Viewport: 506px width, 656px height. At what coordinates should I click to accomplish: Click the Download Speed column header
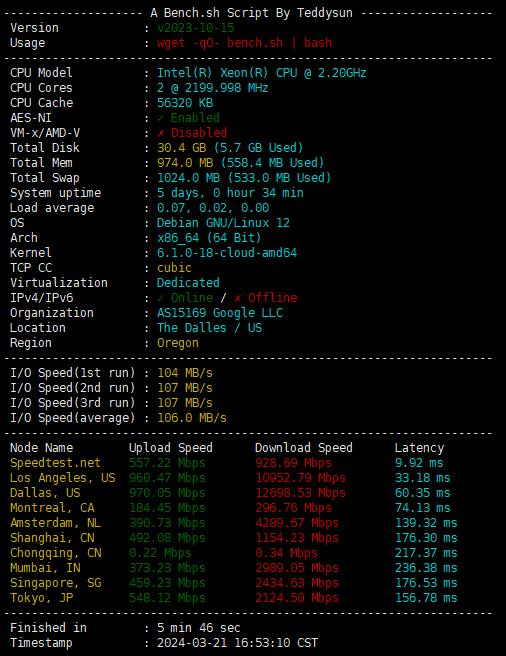[x=303, y=448]
